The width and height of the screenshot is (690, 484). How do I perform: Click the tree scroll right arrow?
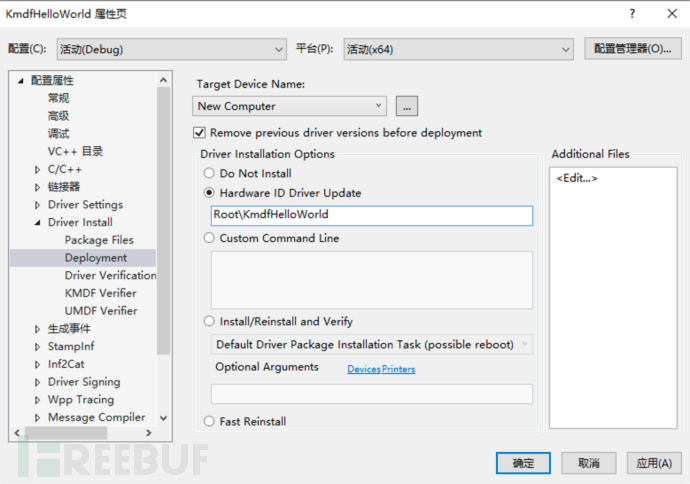click(x=149, y=433)
